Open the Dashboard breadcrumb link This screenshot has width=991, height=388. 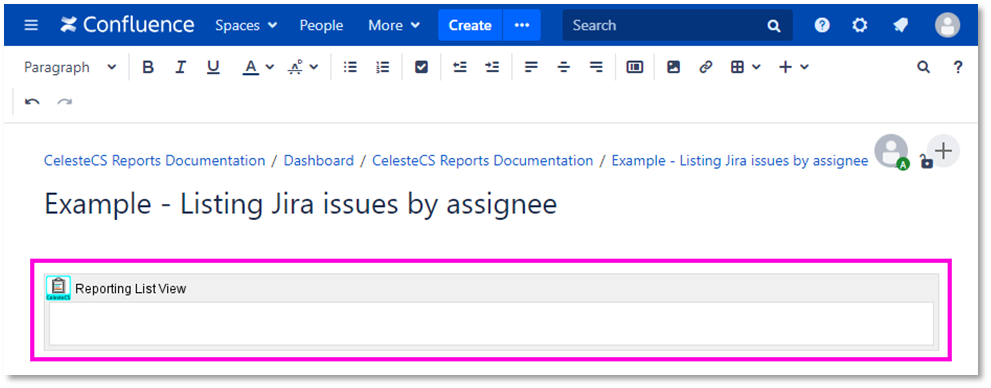(x=319, y=161)
